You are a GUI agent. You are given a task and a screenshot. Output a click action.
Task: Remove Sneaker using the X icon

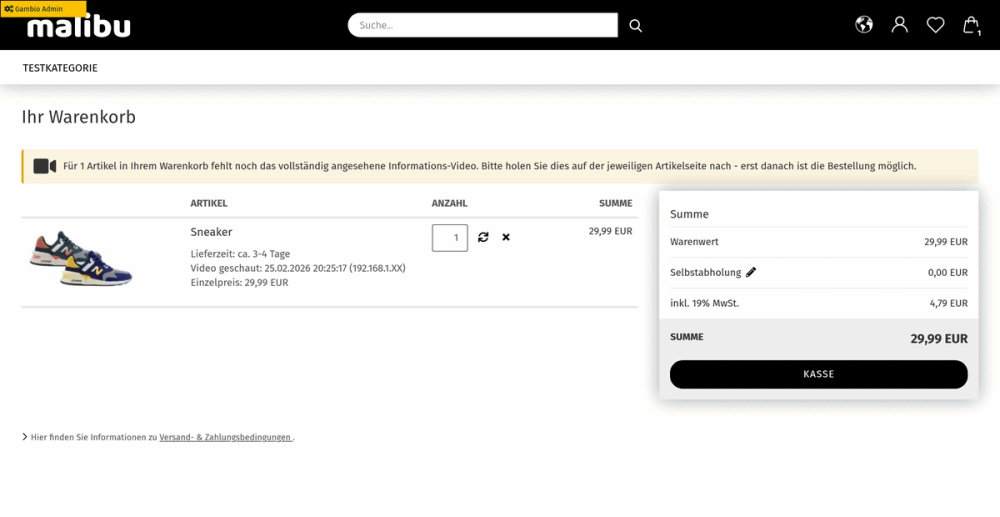point(506,237)
